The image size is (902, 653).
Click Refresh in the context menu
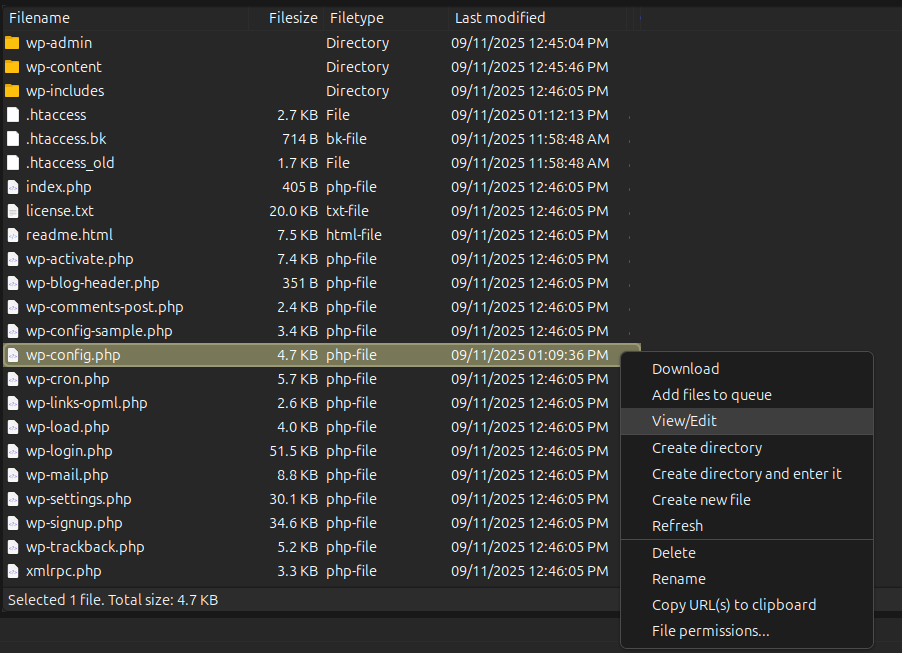pos(747,526)
